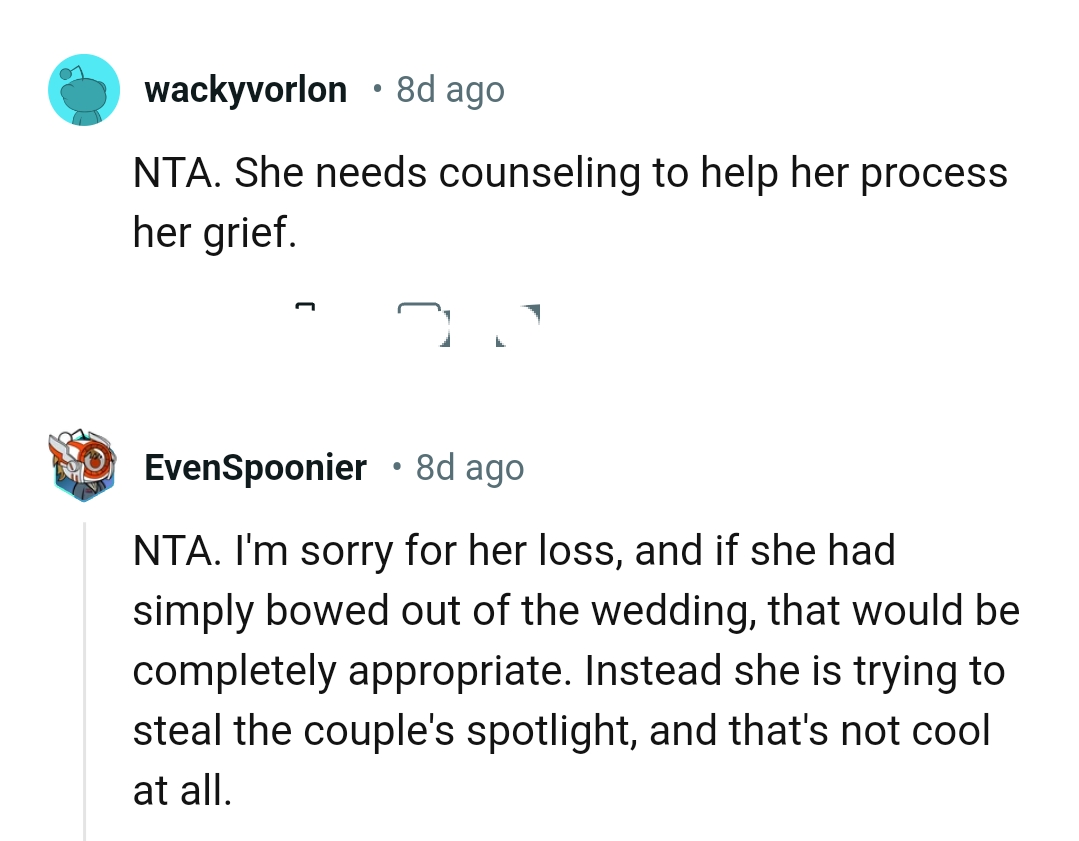Click the line "steal the couple's spotlight"

tap(560, 730)
